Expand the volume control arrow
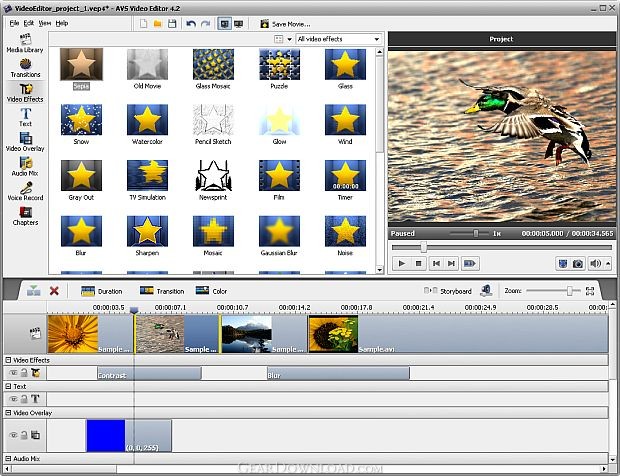The height and width of the screenshot is (476, 620). point(608,263)
